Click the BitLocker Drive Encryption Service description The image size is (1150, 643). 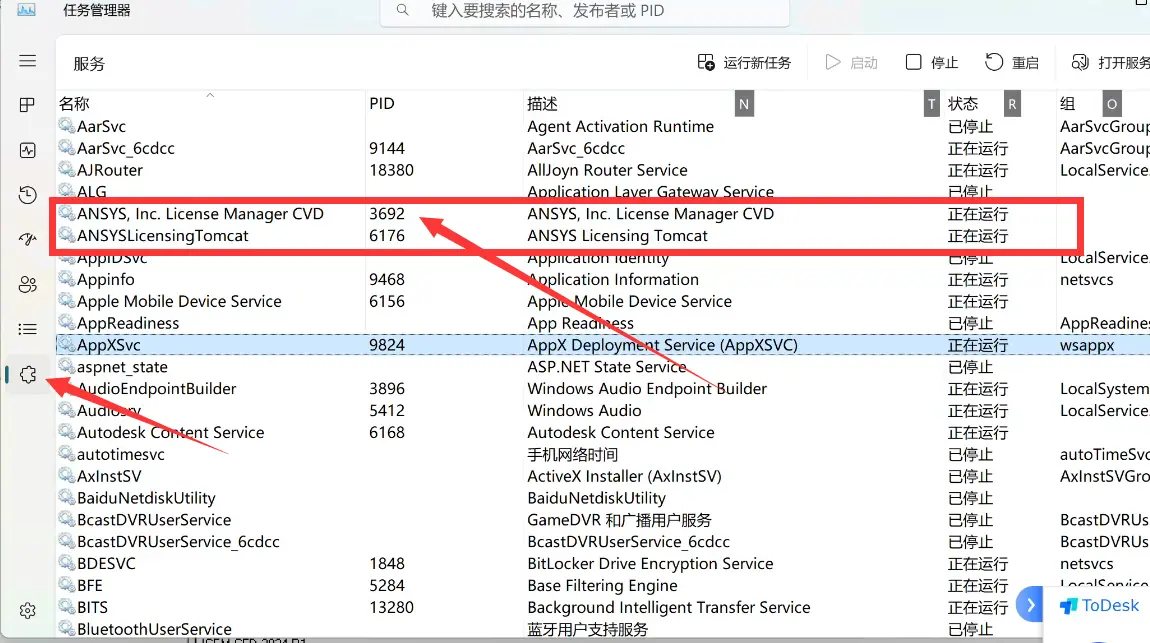[x=650, y=563]
